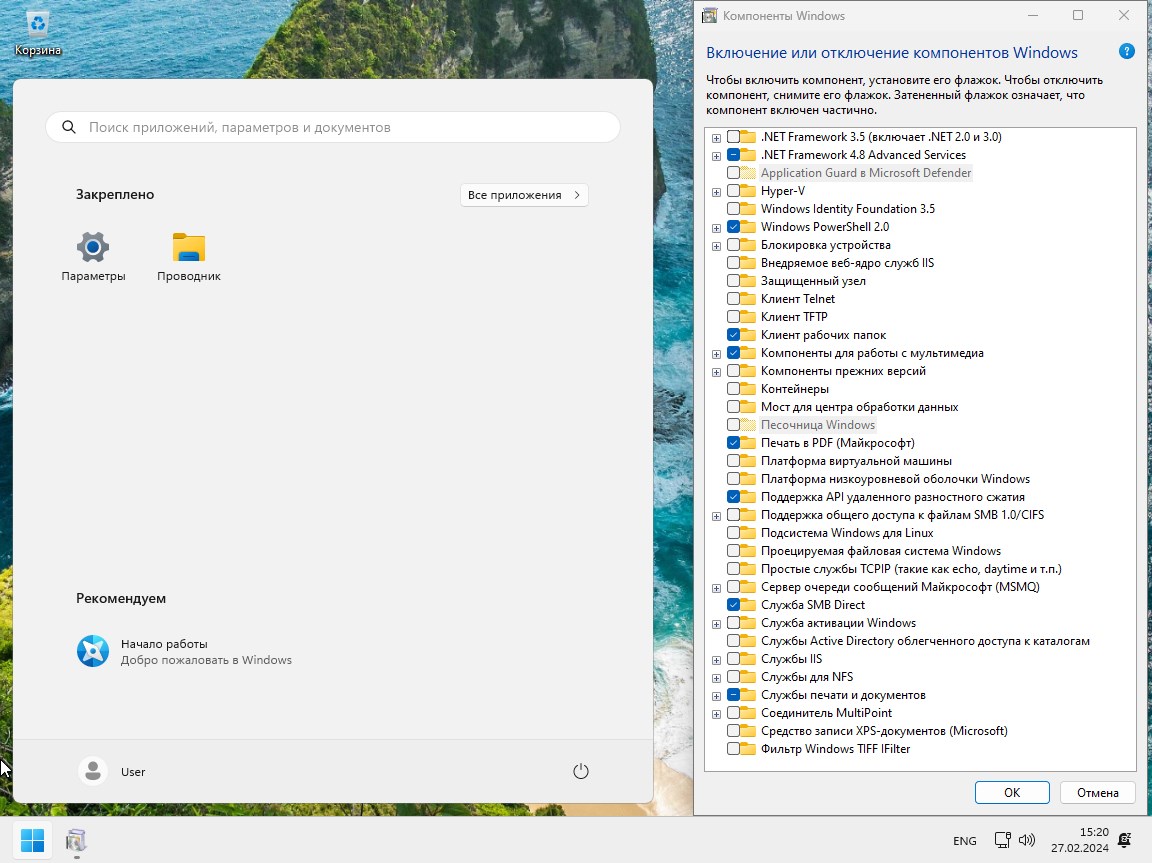Switch the ENG input language indicator
Image resolution: width=1152 pixels, height=863 pixels.
[x=965, y=841]
